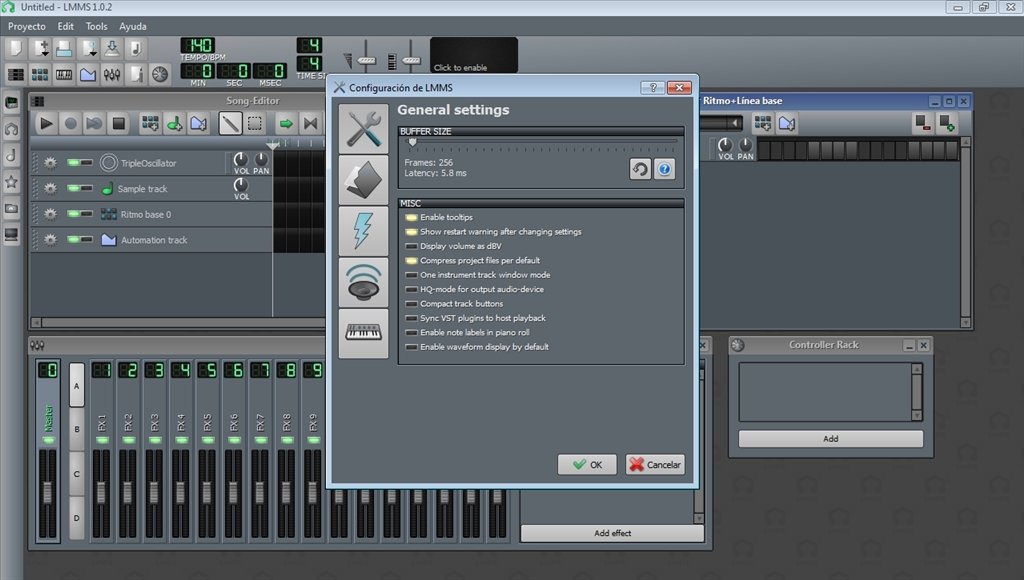Expand the beat/bassline selector in Ritmo+Línea base
Screen dimensions: 1024x580
click(735, 123)
